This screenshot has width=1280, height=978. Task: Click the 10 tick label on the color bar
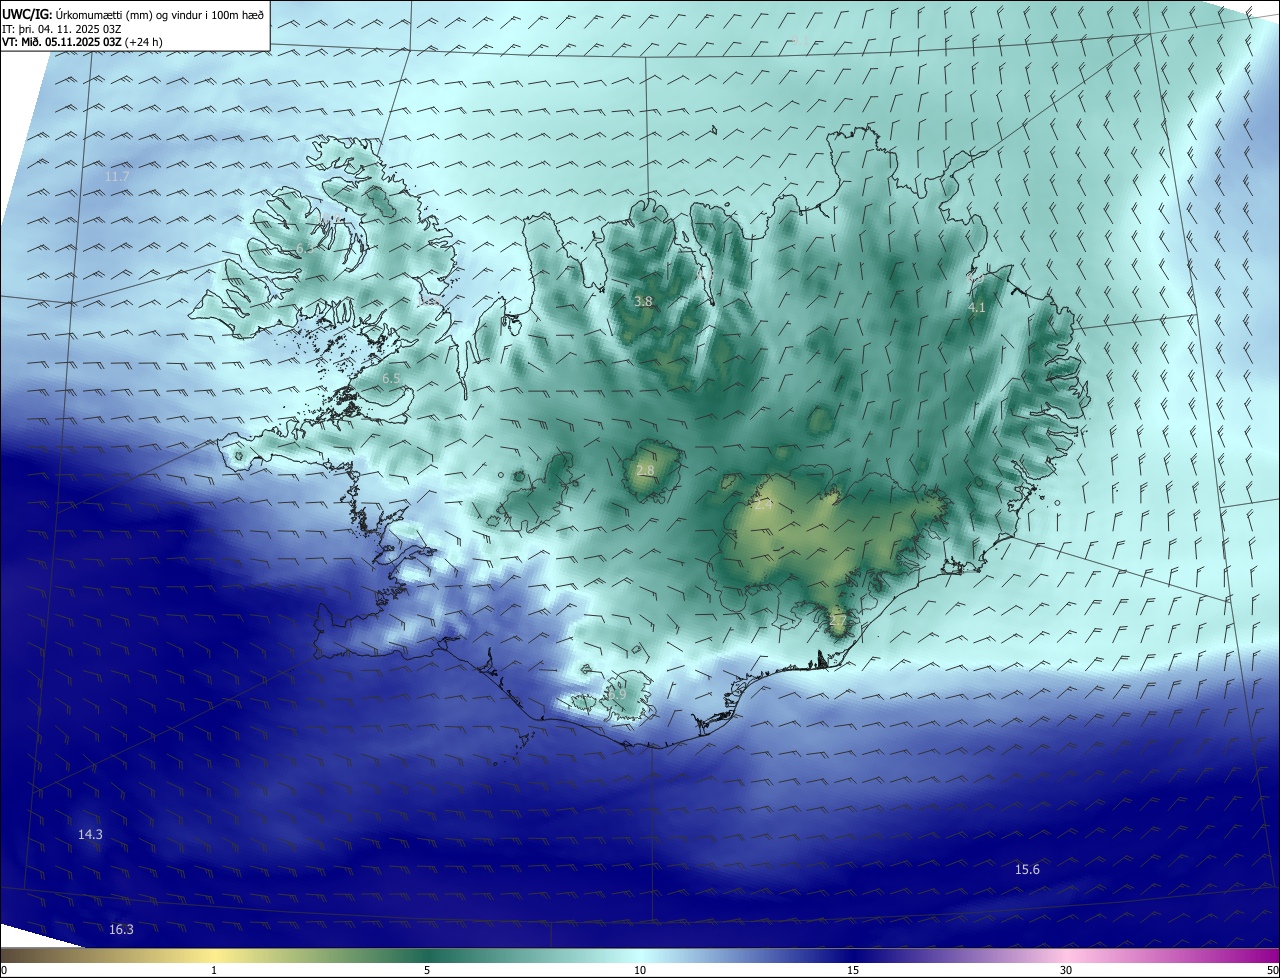point(640,970)
